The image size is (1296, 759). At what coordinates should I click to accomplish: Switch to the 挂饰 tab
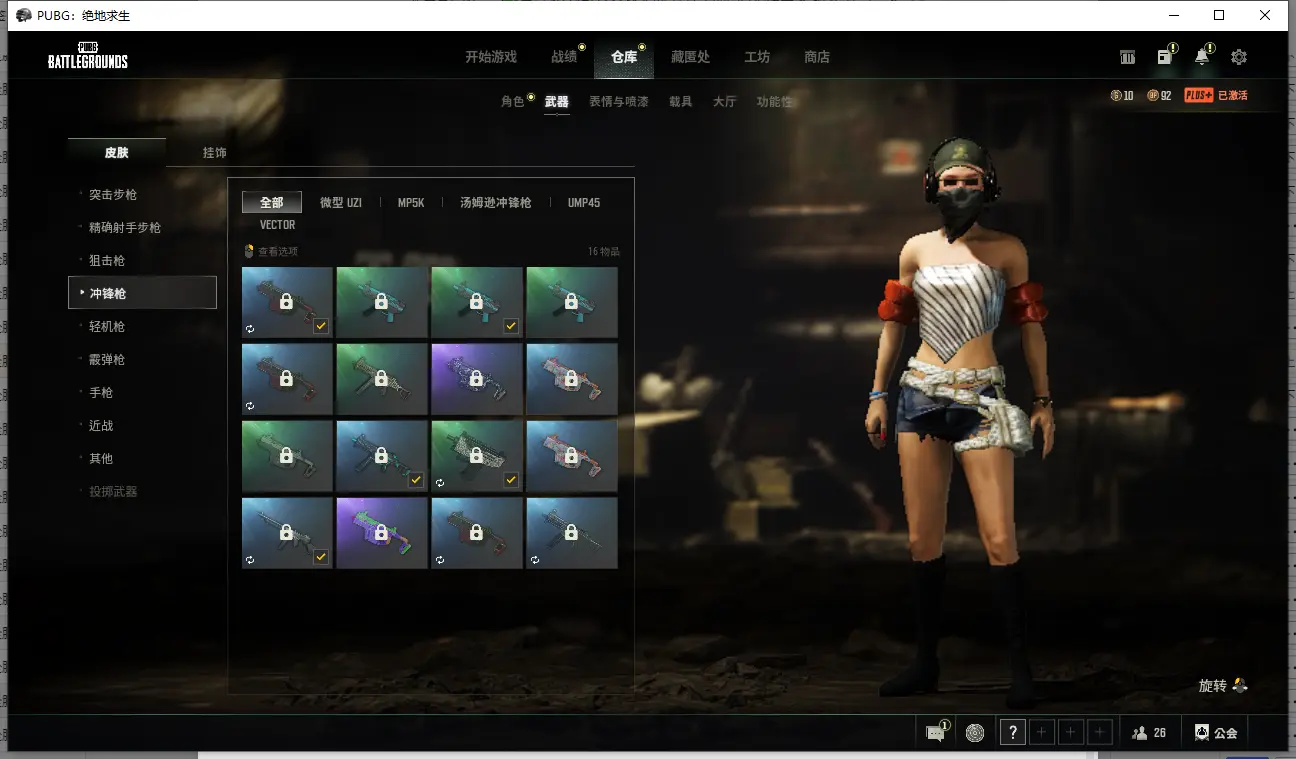pos(215,153)
